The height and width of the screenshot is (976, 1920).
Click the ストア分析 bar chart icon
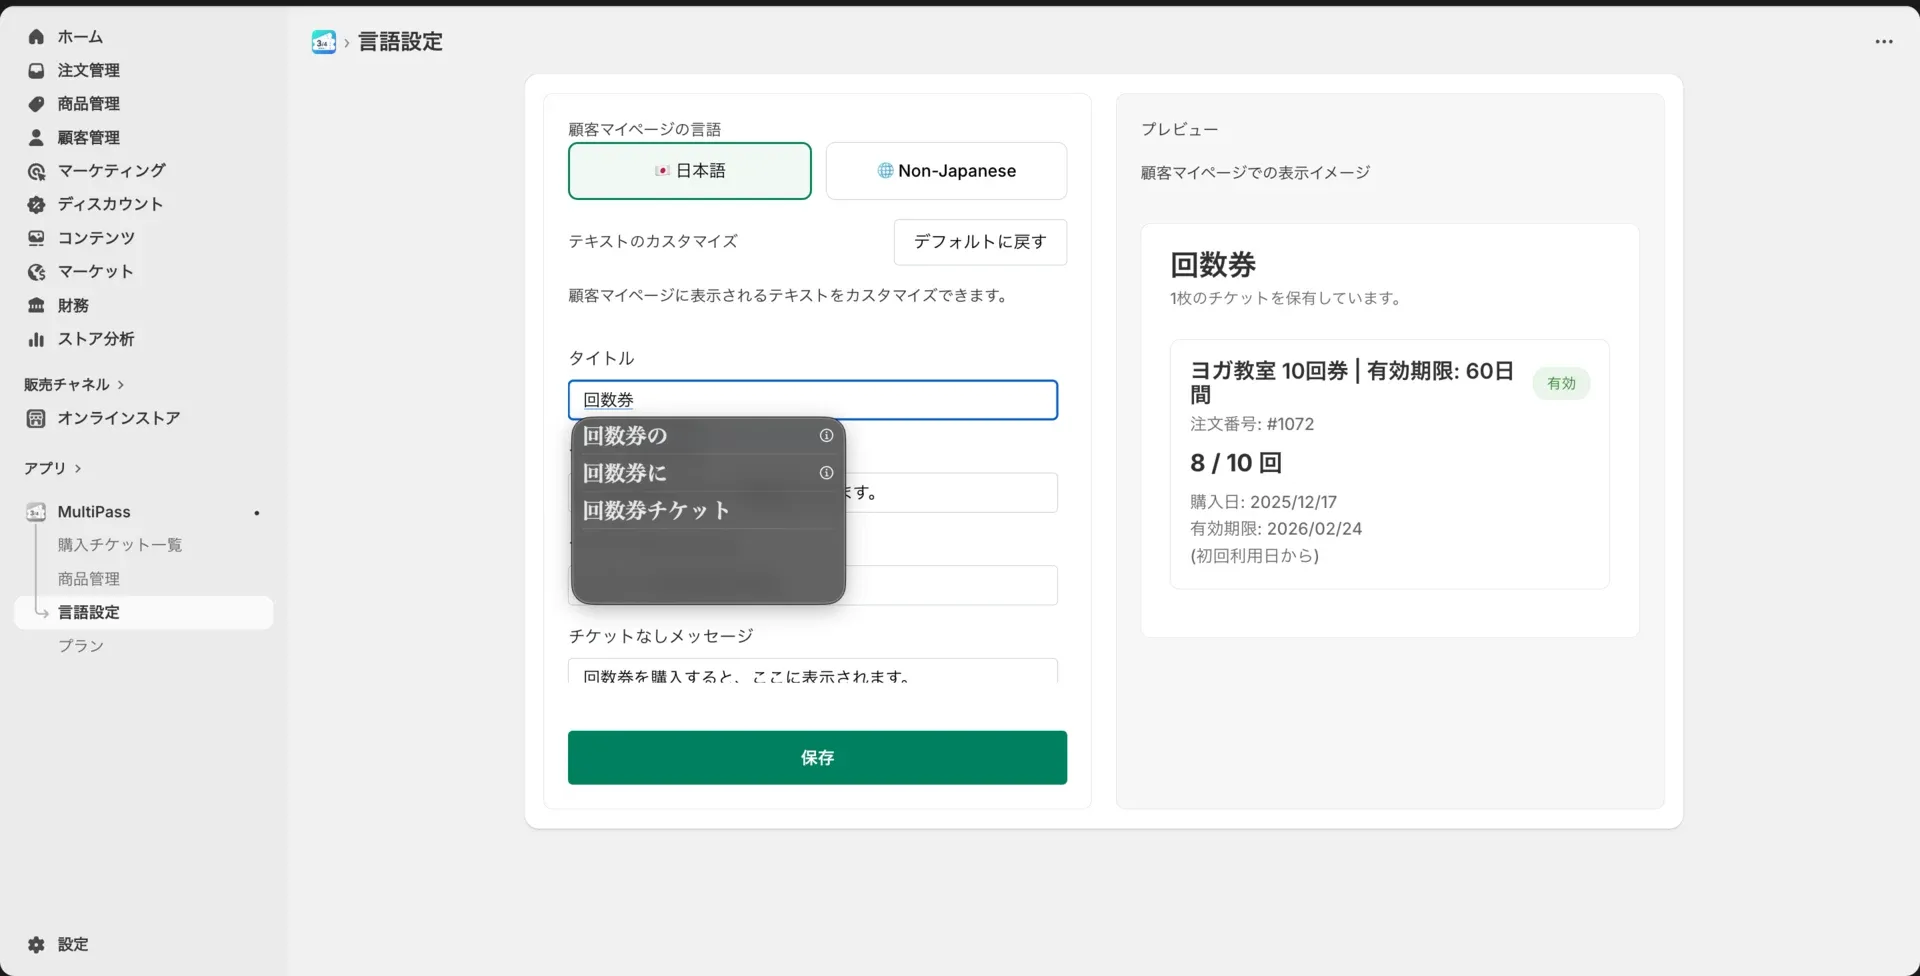click(36, 339)
